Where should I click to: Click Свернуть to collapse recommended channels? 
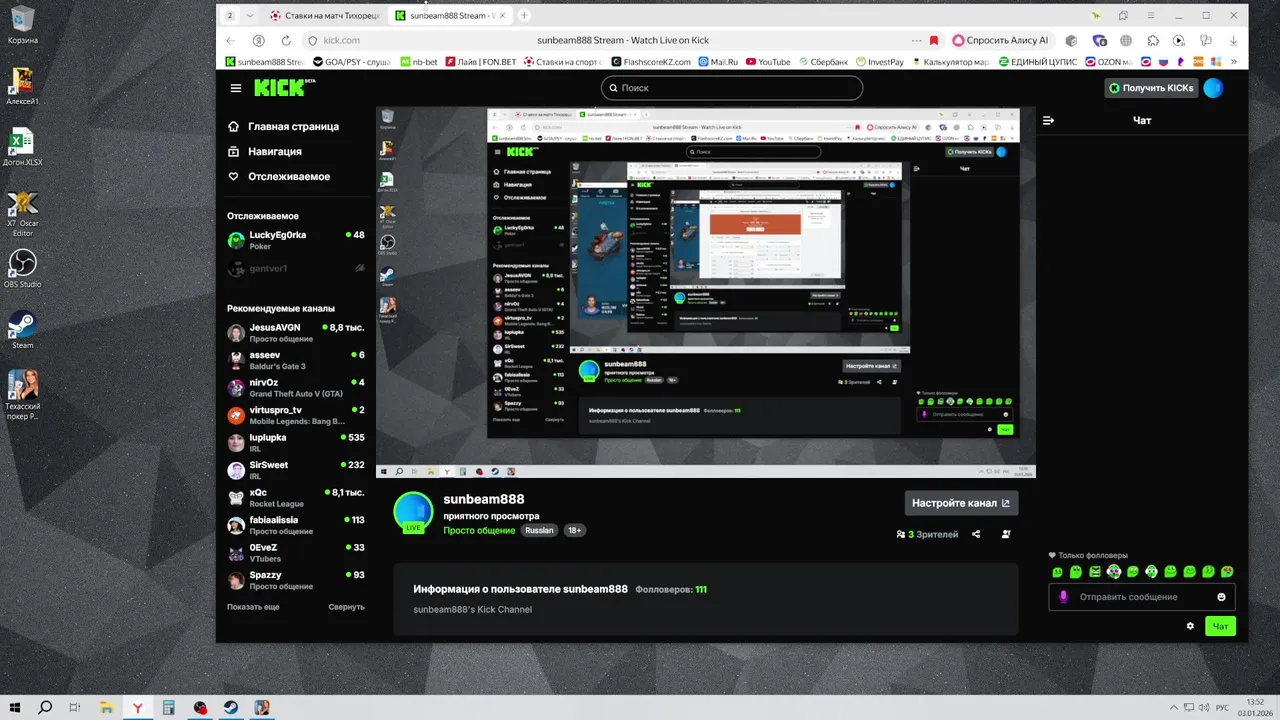pos(346,607)
